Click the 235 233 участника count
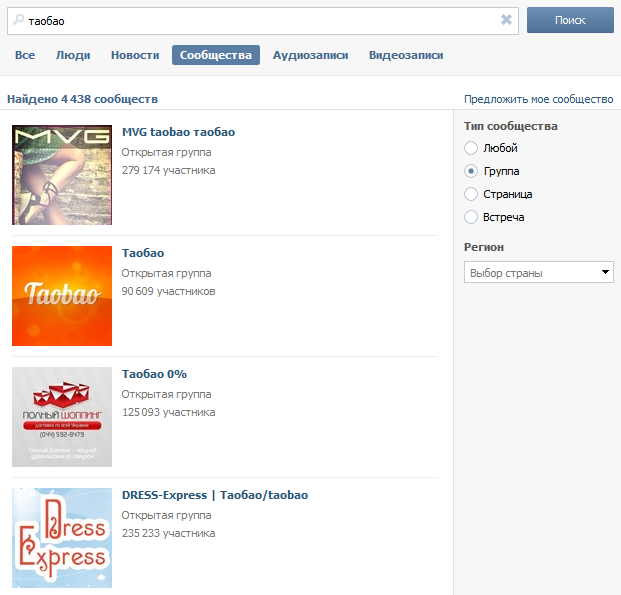 168,533
